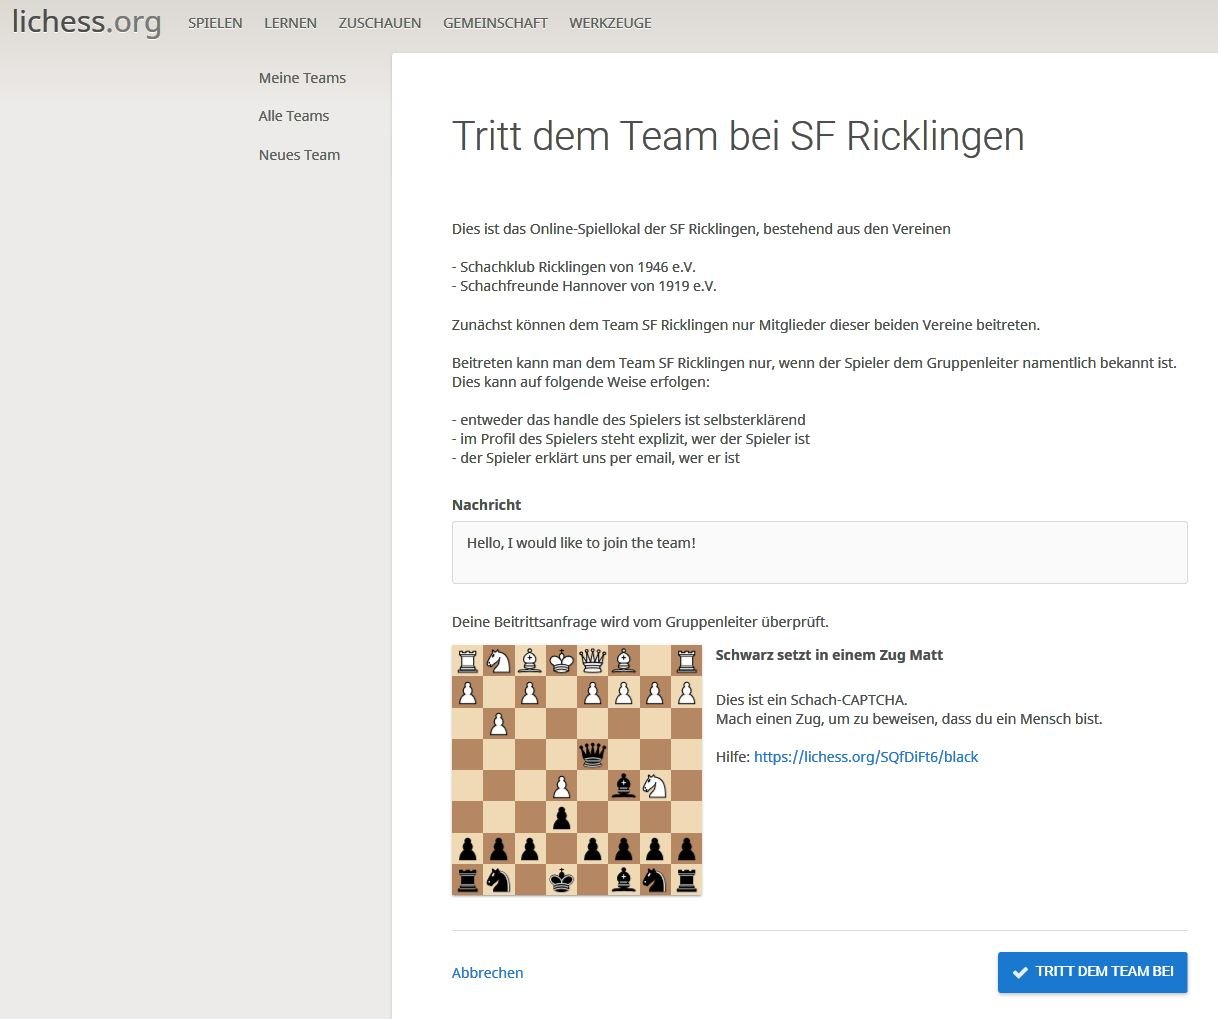Open the LERNEN menu
The image size is (1218, 1019).
pyautogui.click(x=290, y=23)
